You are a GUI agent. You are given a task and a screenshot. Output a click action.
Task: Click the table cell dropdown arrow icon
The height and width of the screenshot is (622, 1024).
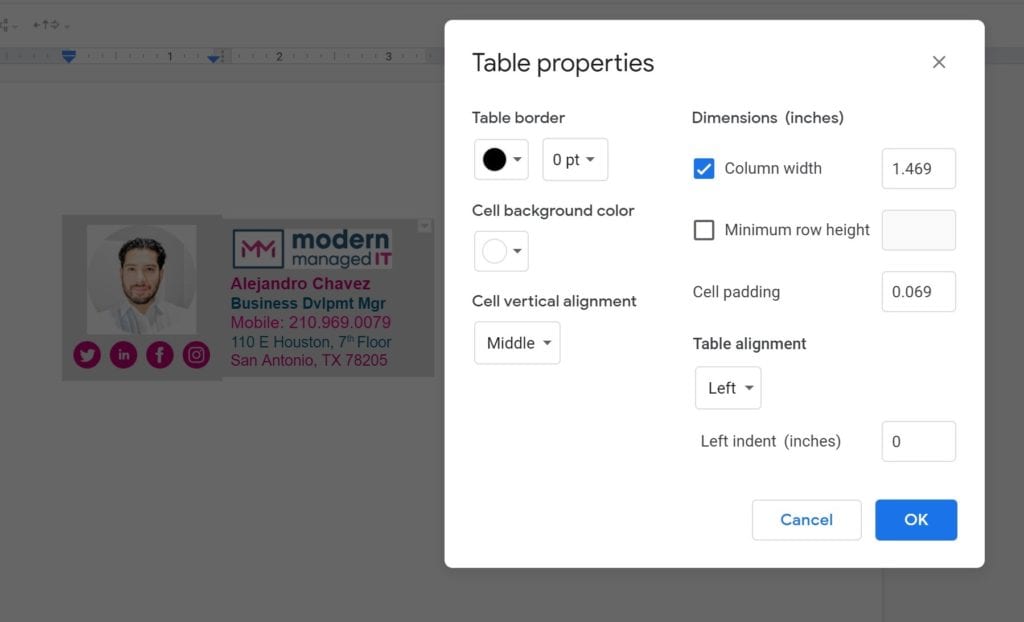point(424,226)
